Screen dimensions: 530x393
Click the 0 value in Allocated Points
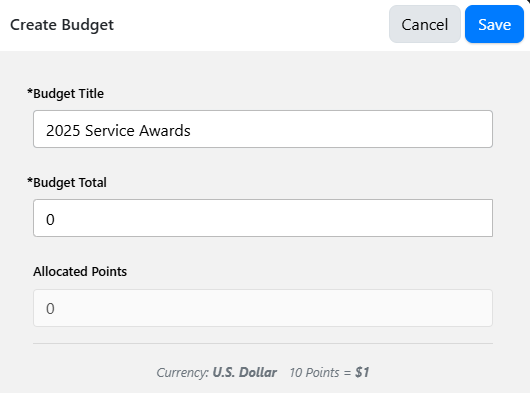(x=50, y=309)
